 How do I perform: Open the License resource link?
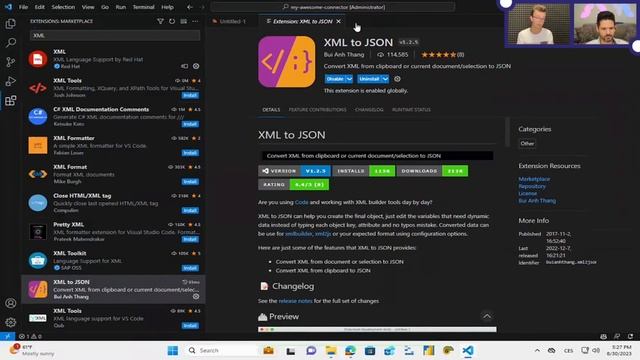pos(527,193)
